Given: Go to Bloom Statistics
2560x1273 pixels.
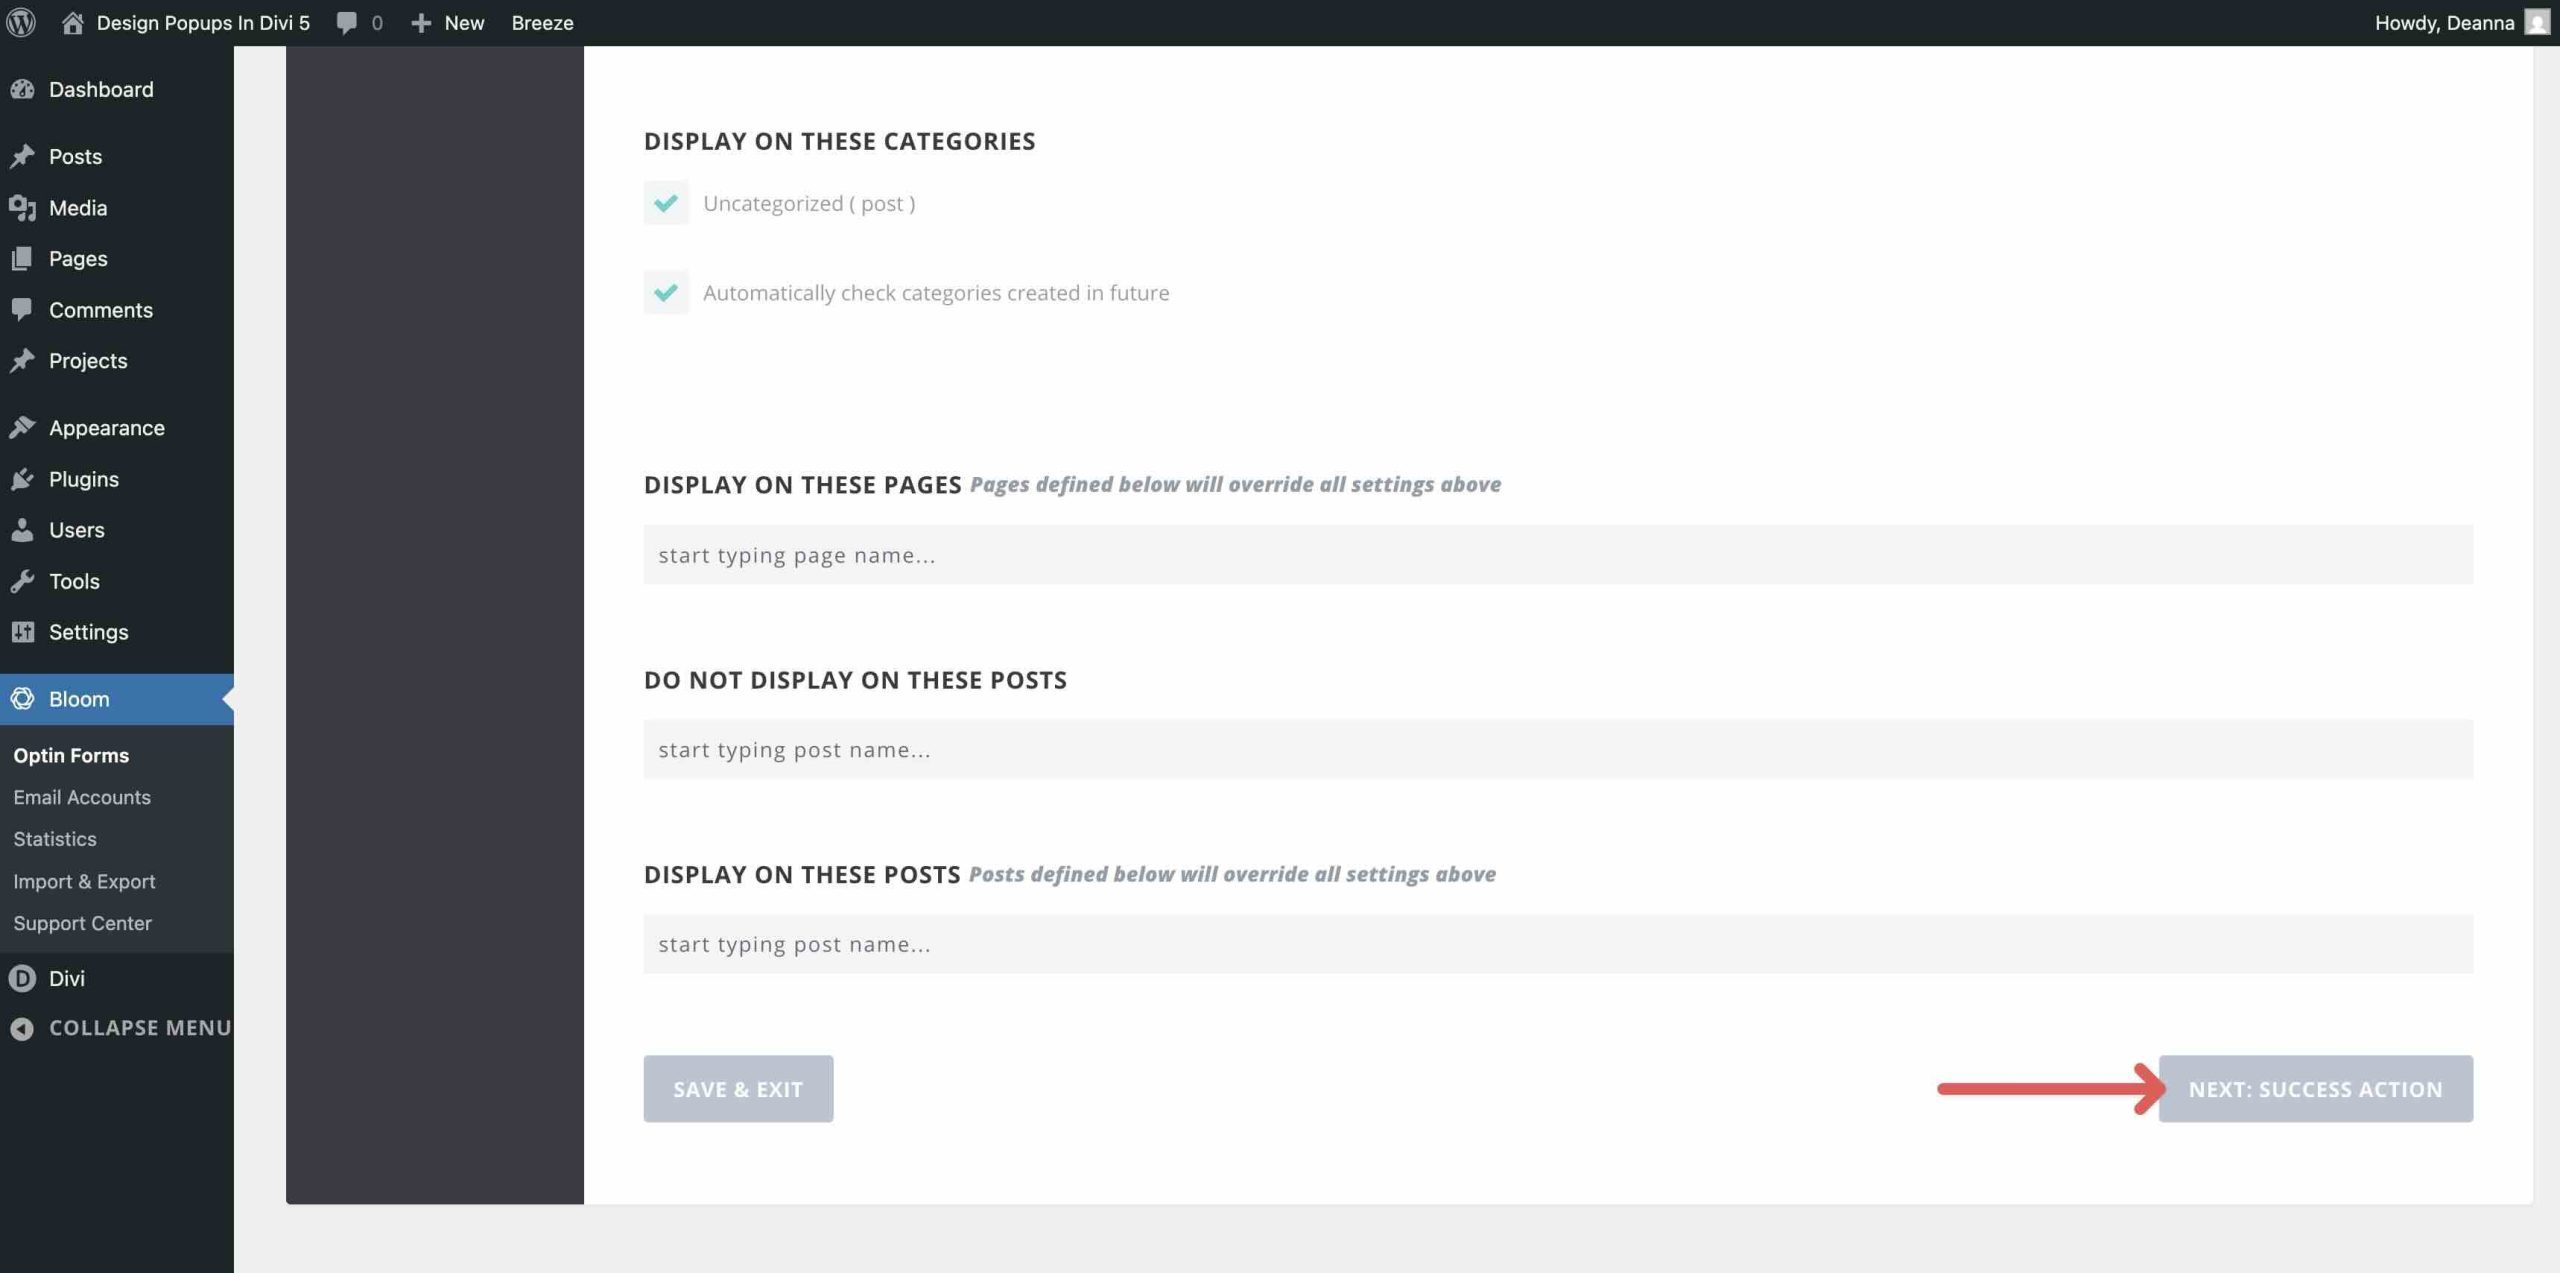Looking at the screenshot, I should tap(55, 839).
